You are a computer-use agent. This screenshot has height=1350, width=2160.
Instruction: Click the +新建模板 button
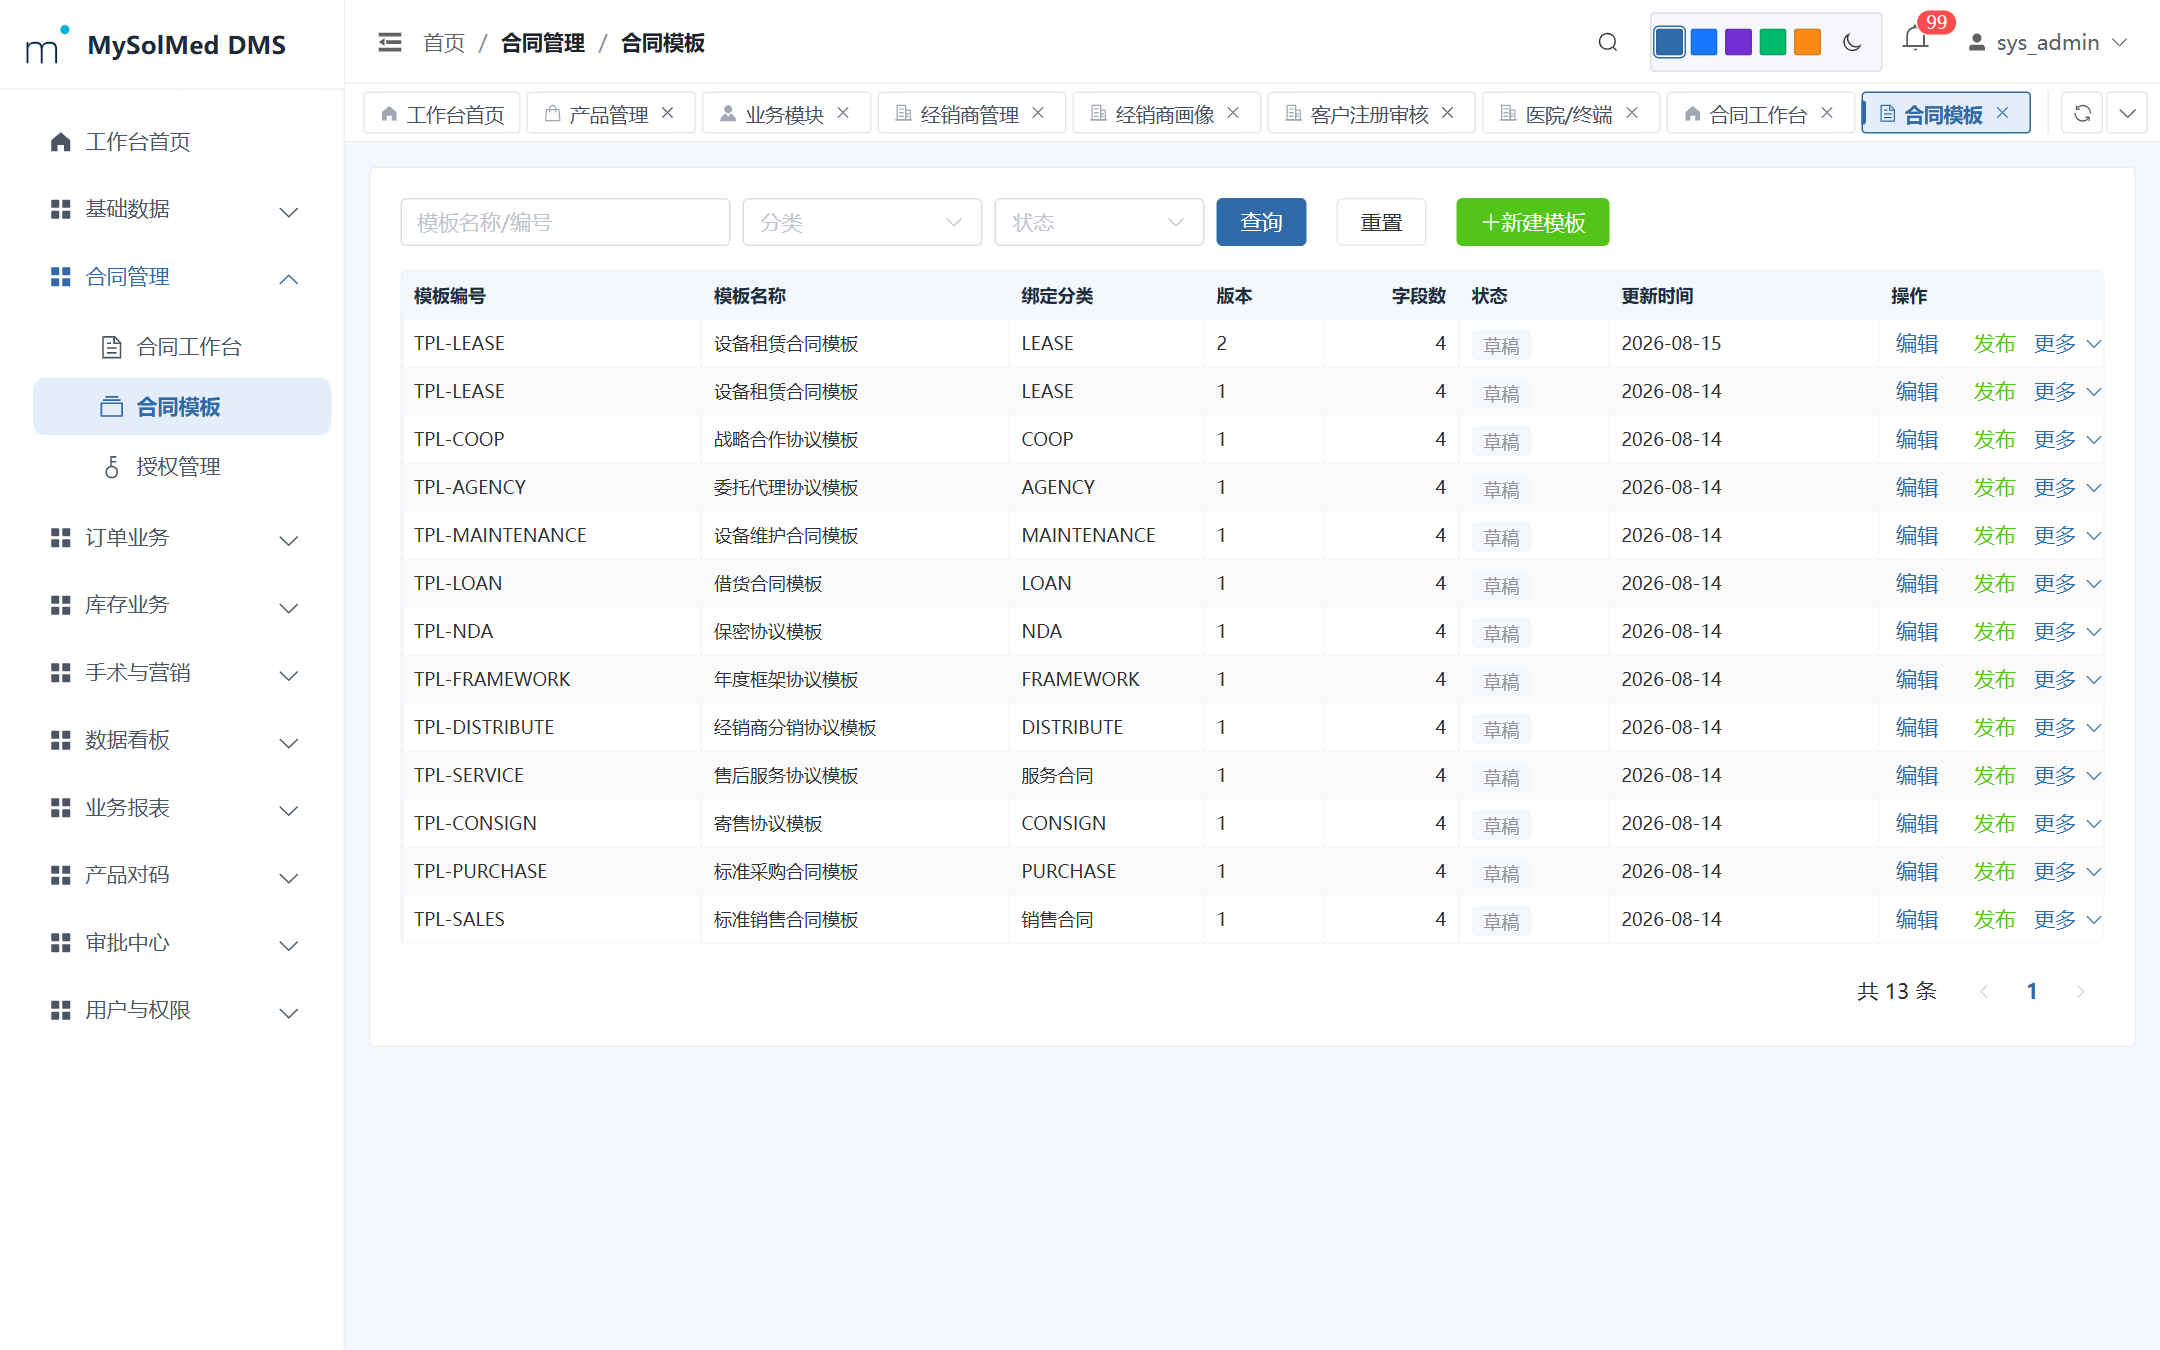(x=1532, y=222)
